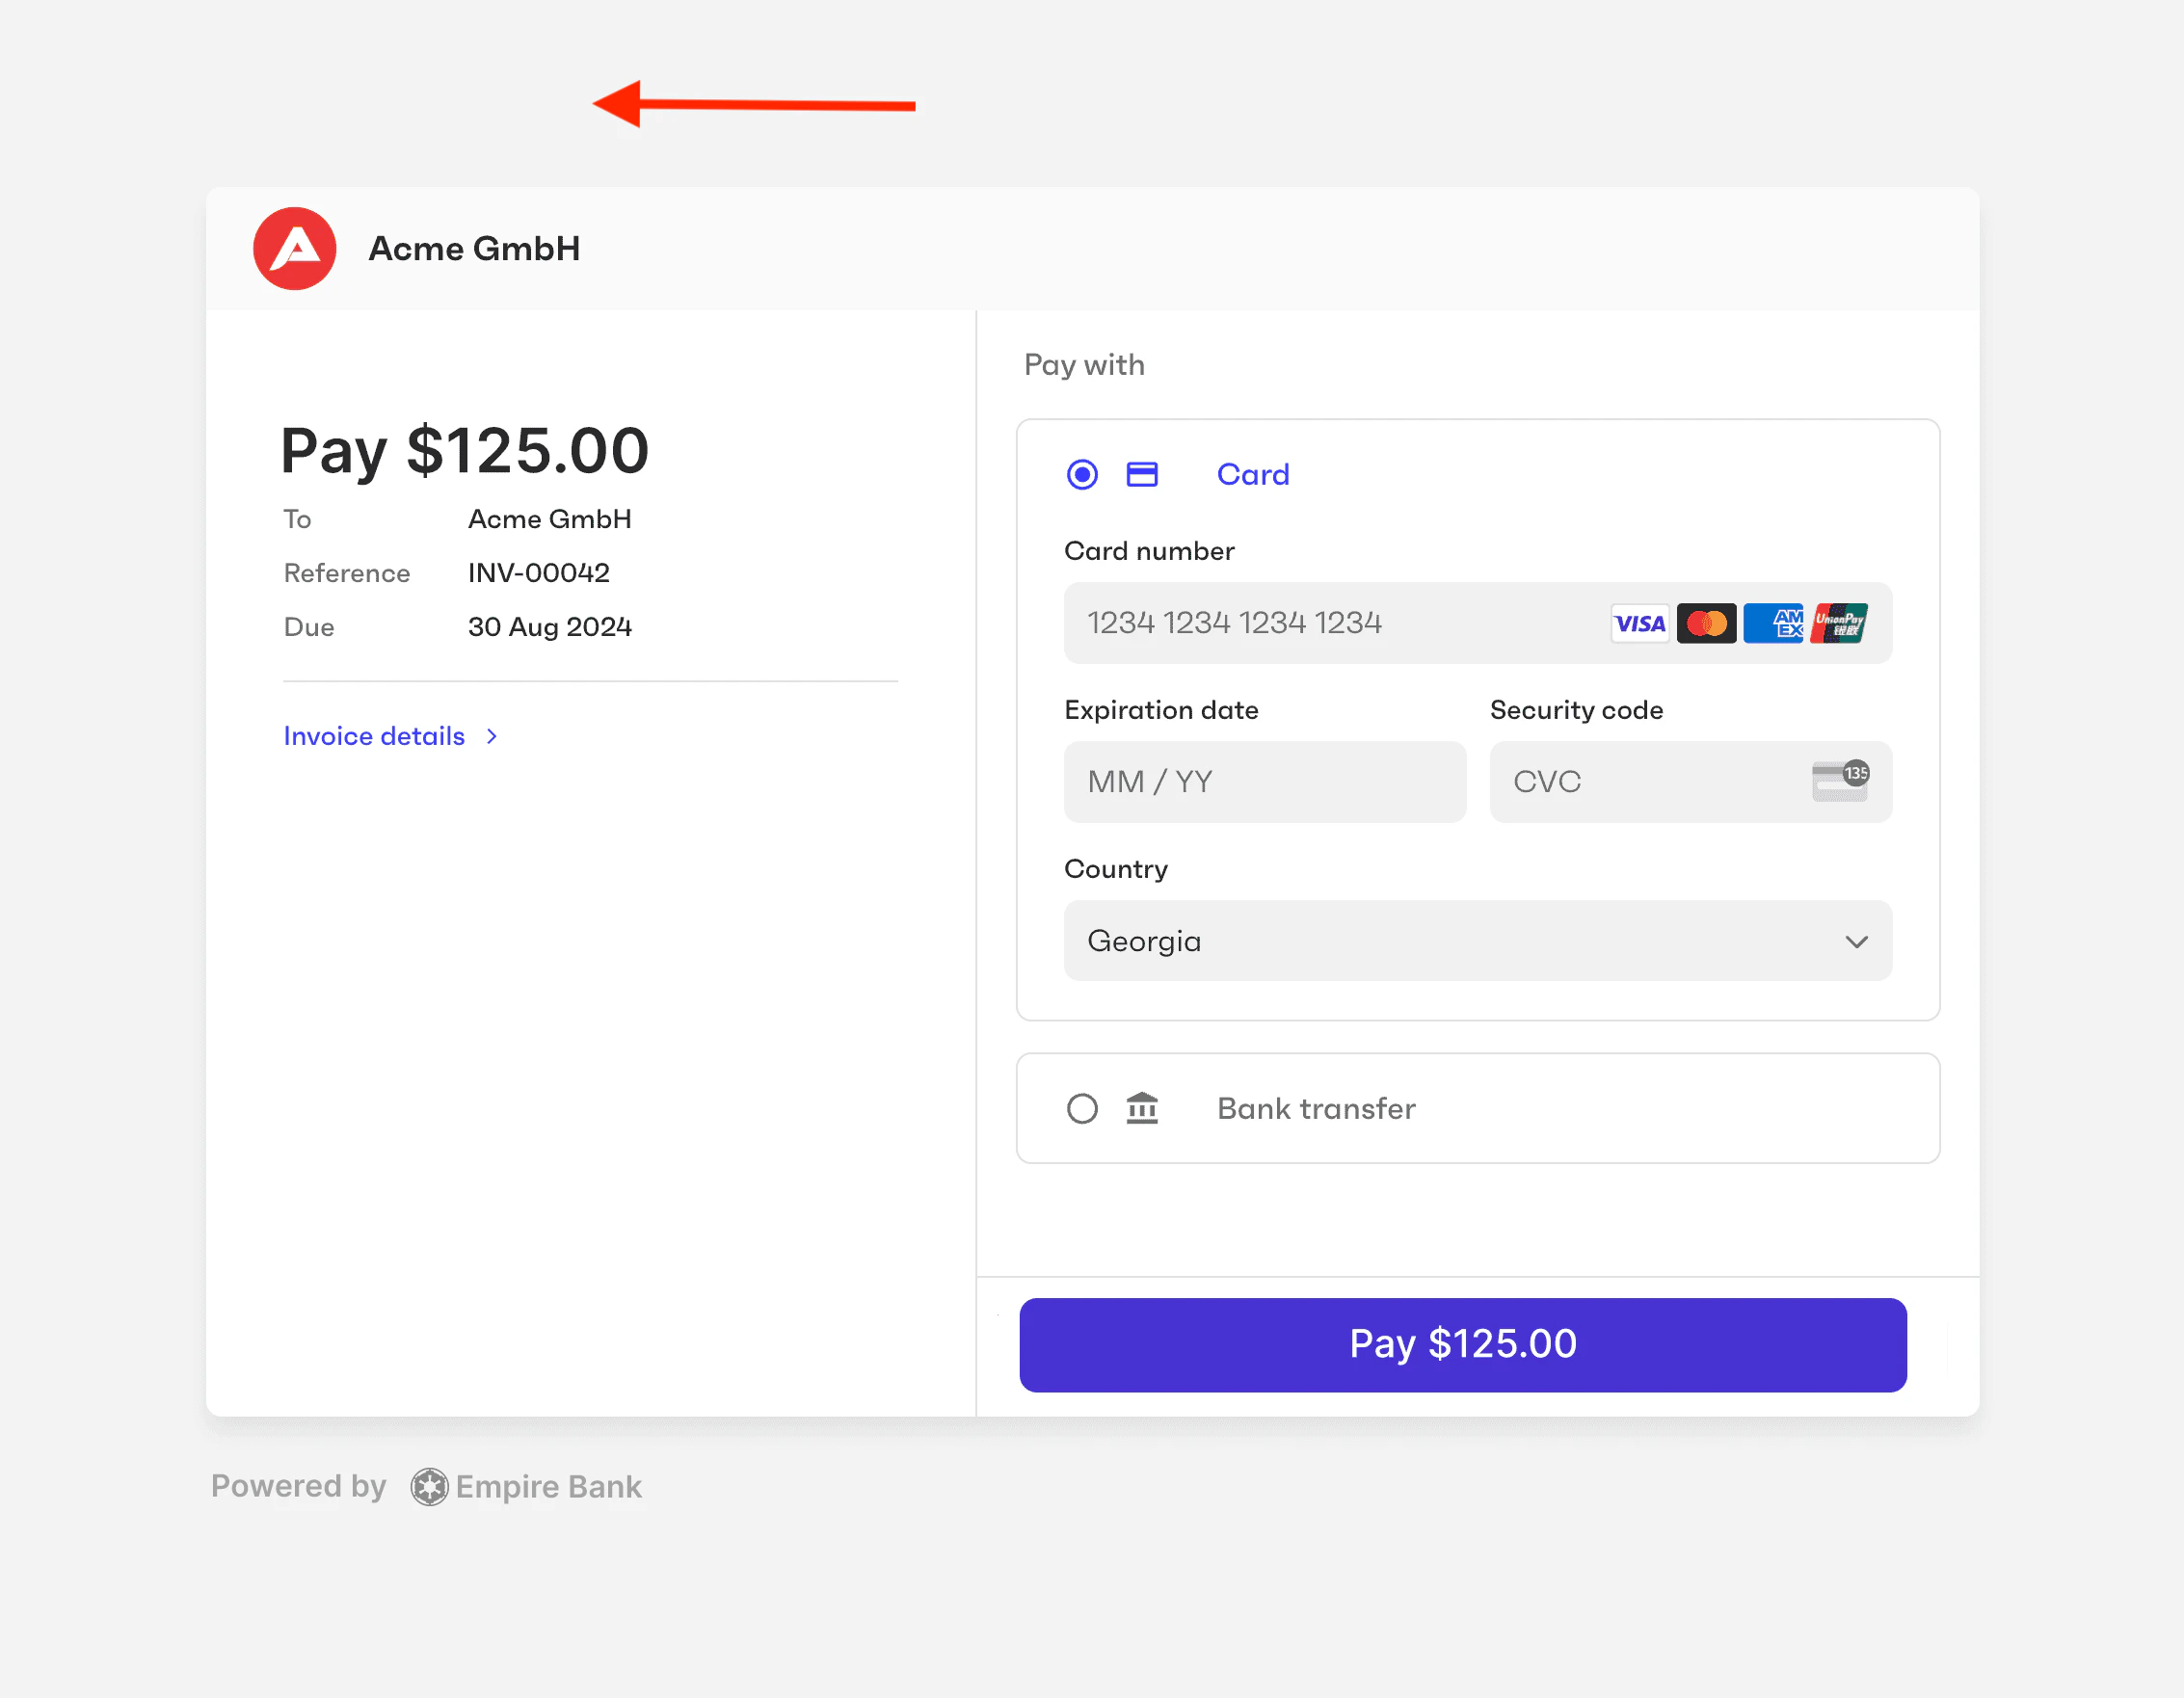Click the bank building icon beside Bank transfer

point(1142,1108)
